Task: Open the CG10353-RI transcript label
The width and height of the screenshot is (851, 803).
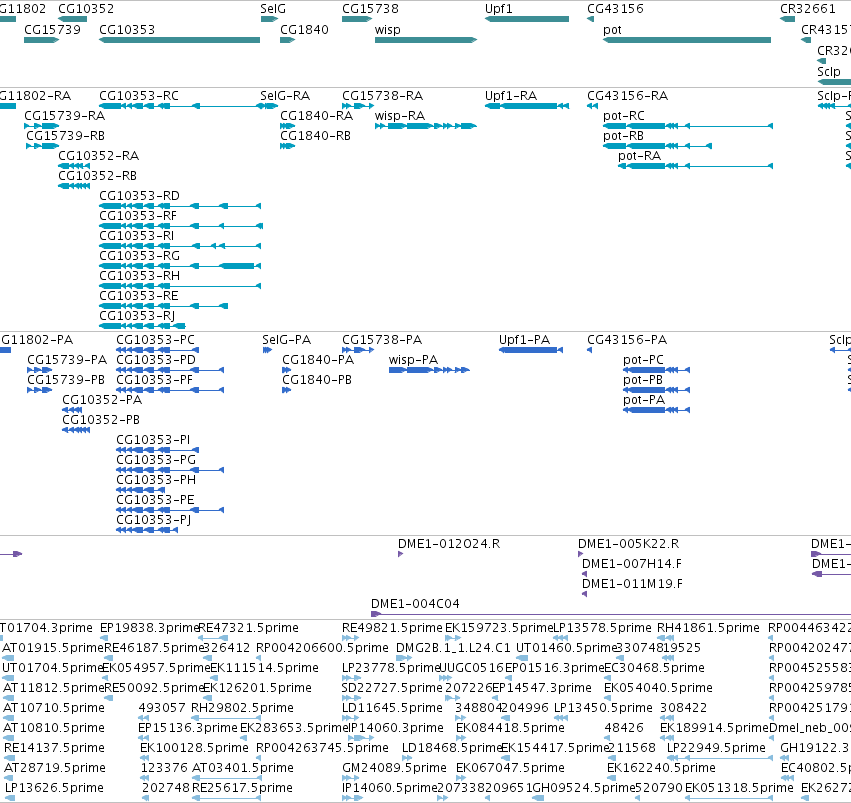Action: click(136, 235)
